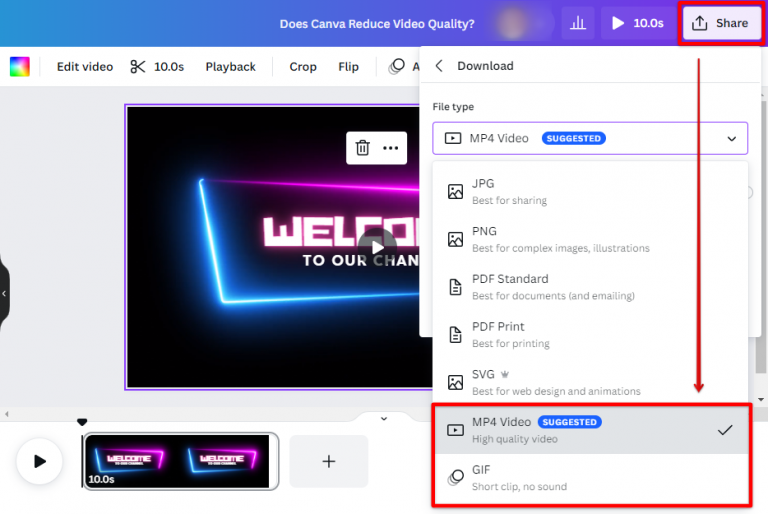The image size is (768, 514).
Task: Click Edit video in toolbar
Action: click(x=85, y=67)
